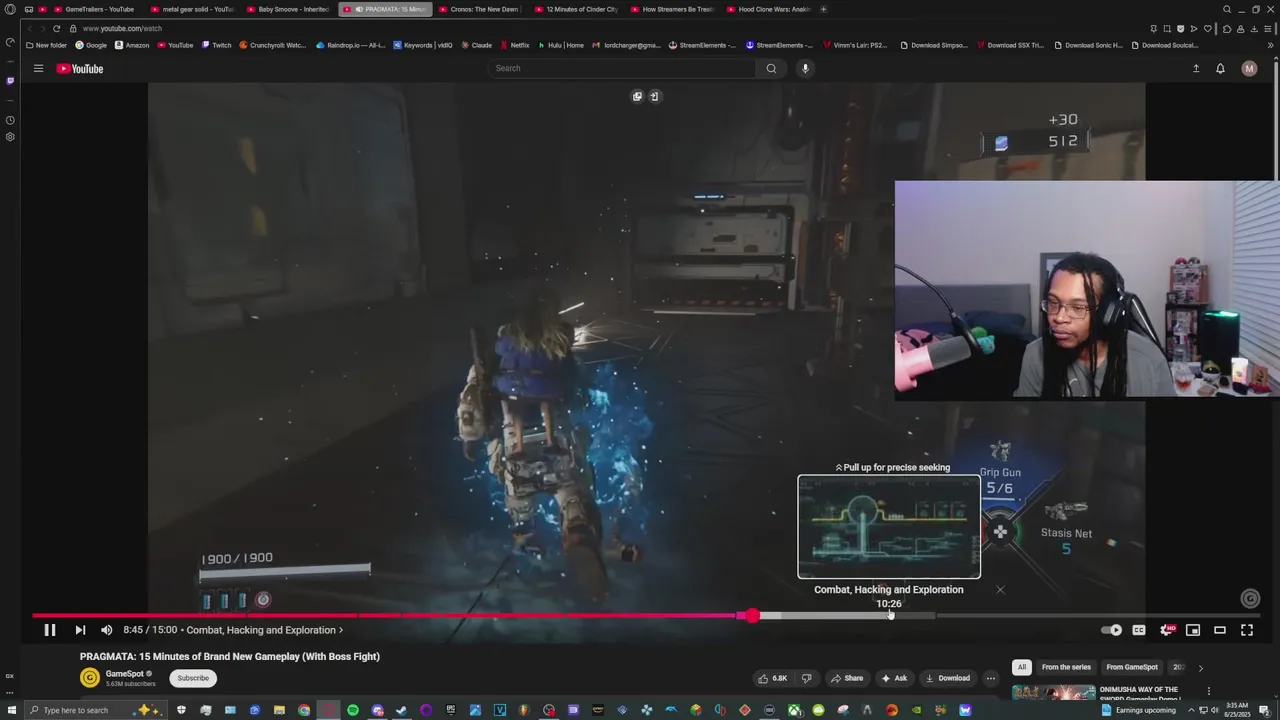
Task: Mute the video volume speaker icon
Action: tap(107, 630)
